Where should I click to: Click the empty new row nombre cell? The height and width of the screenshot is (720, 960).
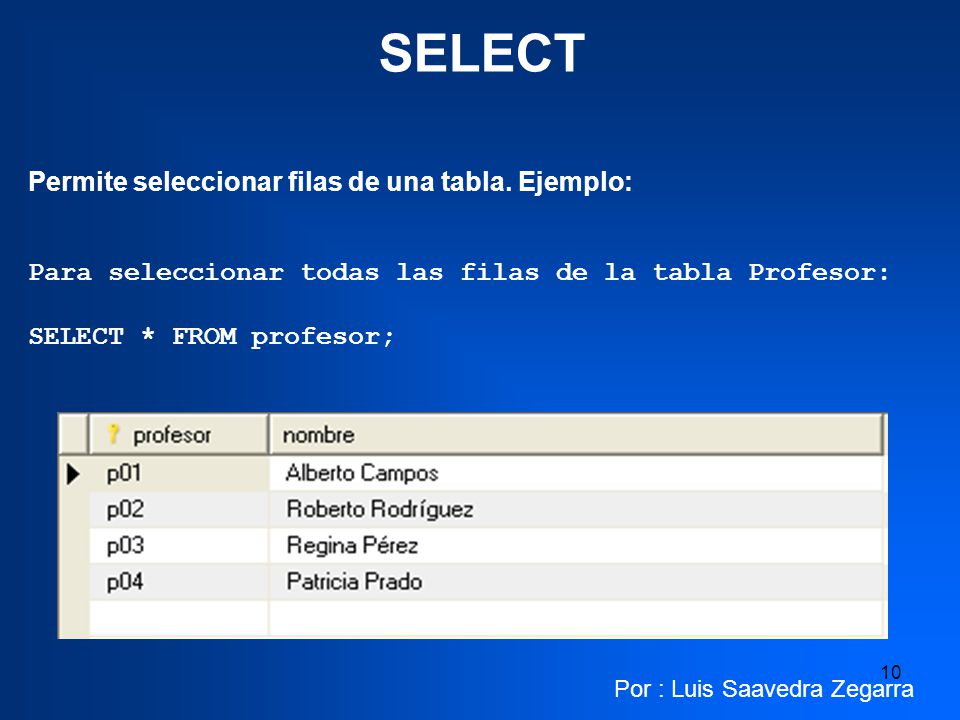pos(577,618)
